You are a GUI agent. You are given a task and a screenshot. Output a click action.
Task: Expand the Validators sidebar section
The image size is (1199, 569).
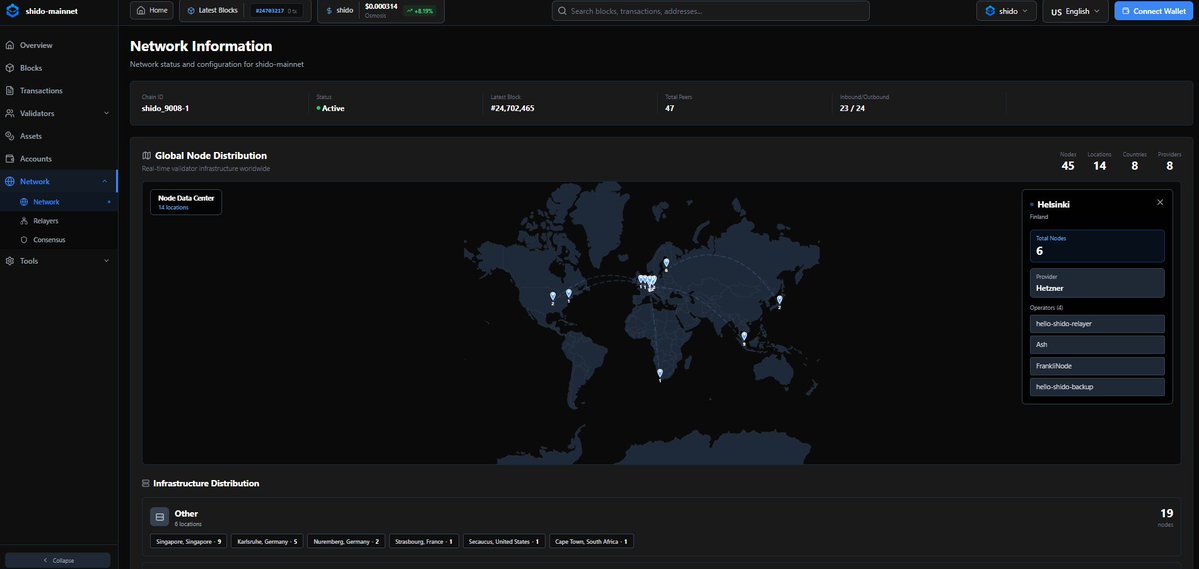[59, 113]
